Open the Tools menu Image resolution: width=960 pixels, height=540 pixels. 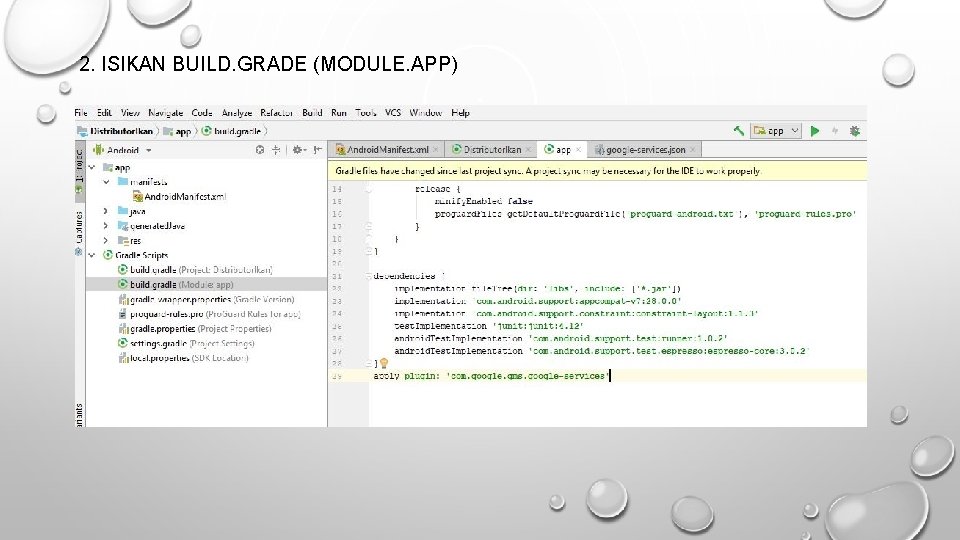tap(366, 113)
